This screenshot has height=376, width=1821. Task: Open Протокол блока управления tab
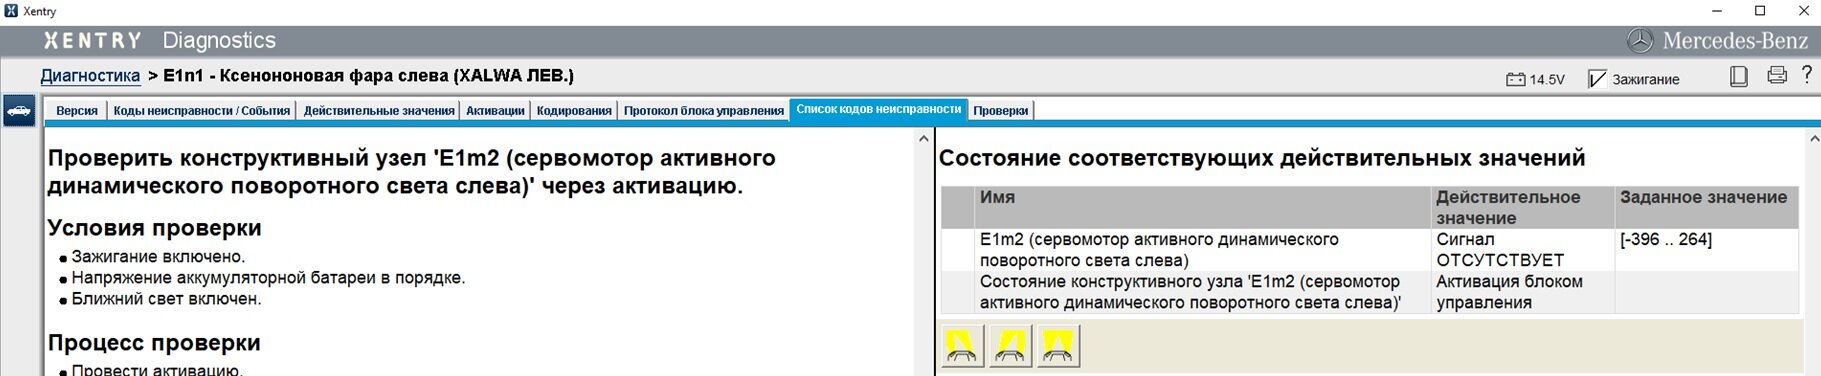(x=704, y=111)
